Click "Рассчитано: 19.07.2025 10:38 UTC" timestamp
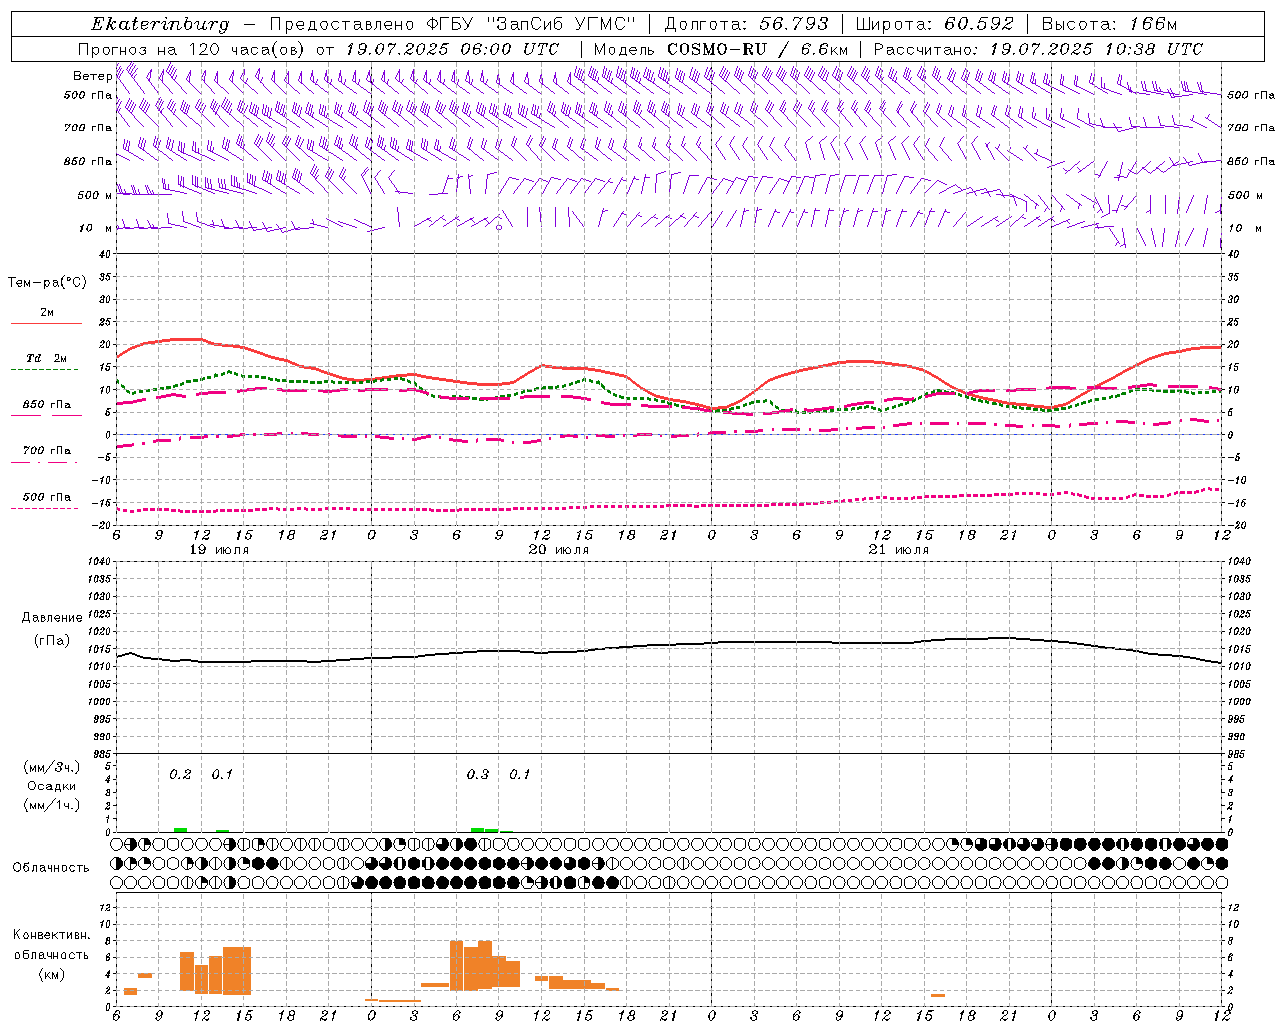Screen dimensions: 1280x1024 [x=1038, y=49]
